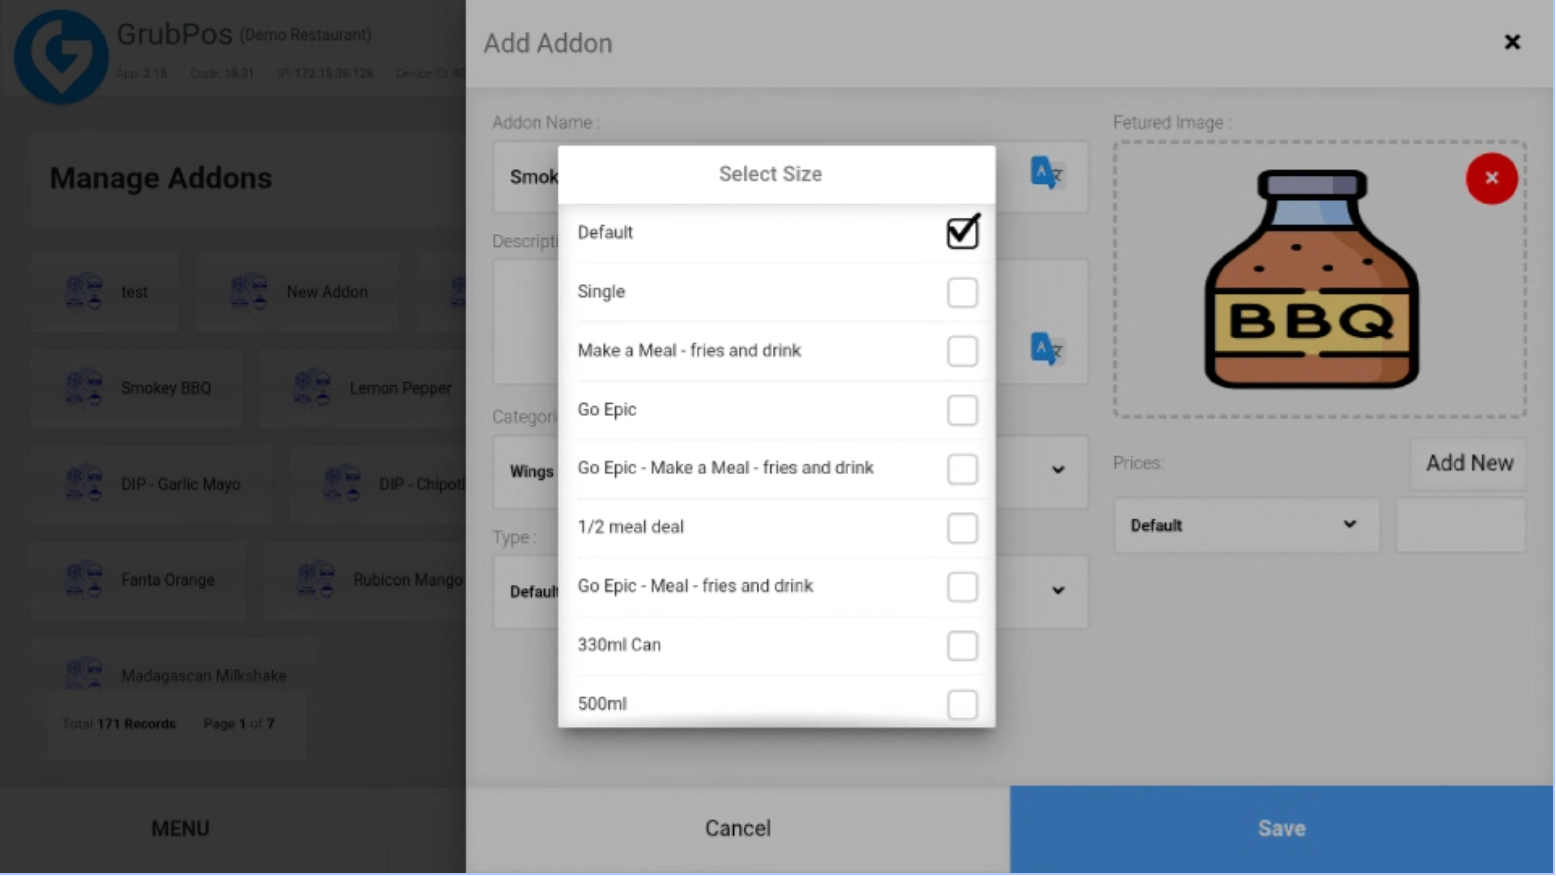Viewport: 1556px width, 876px height.
Task: Tick the 330ml Can checkbox
Action: coord(962,646)
